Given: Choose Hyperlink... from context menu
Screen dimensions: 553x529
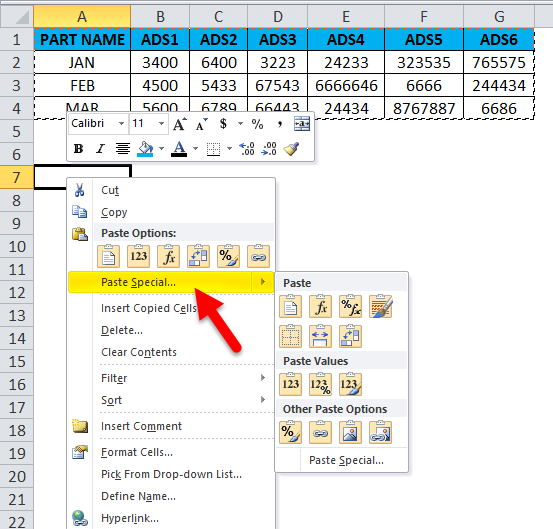Looking at the screenshot, I should click(171, 518).
